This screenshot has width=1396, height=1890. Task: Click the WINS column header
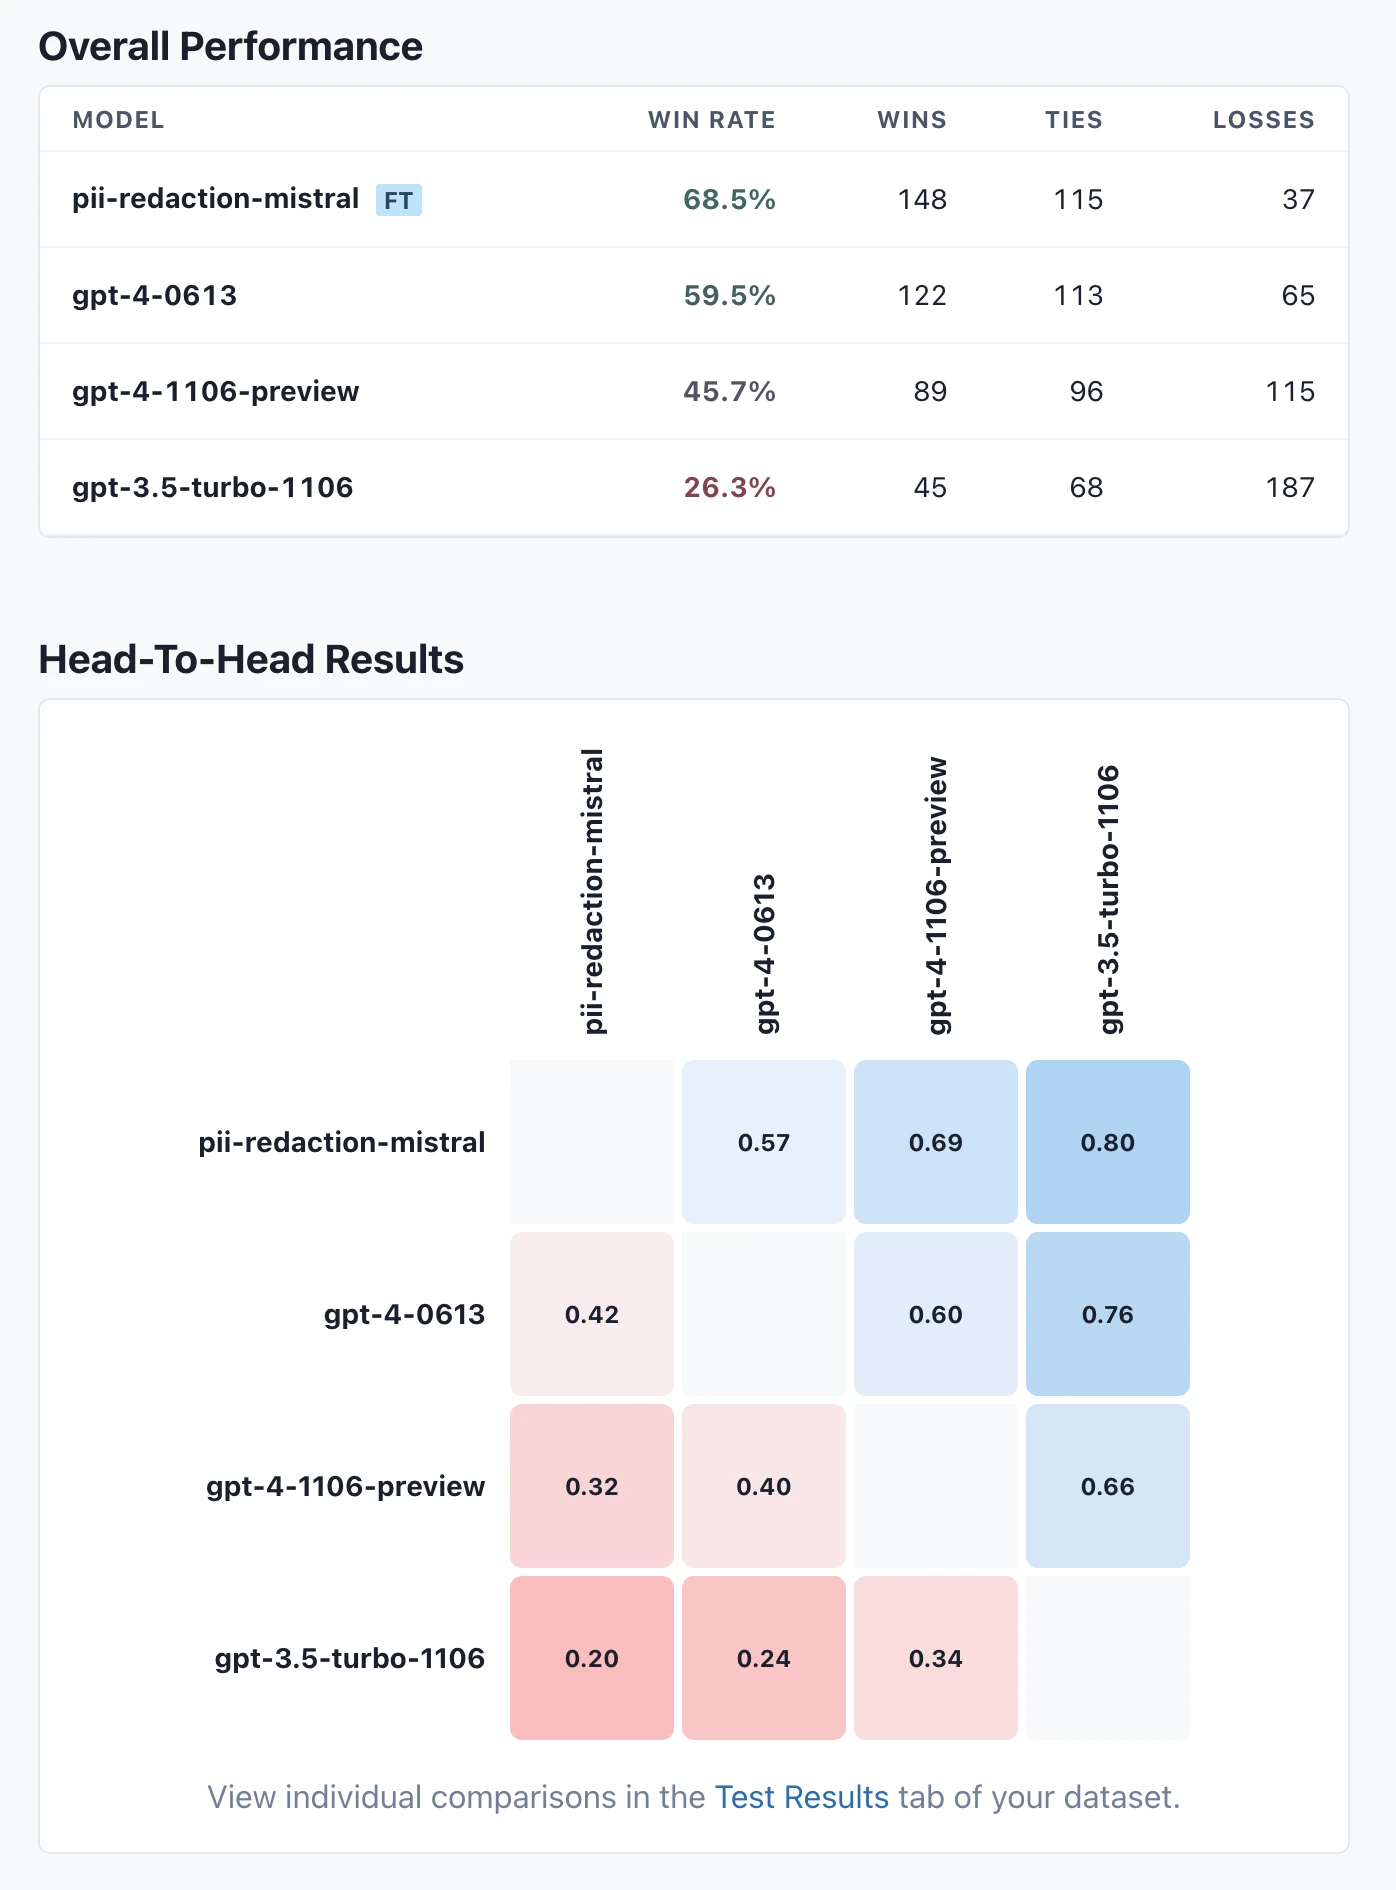click(911, 120)
